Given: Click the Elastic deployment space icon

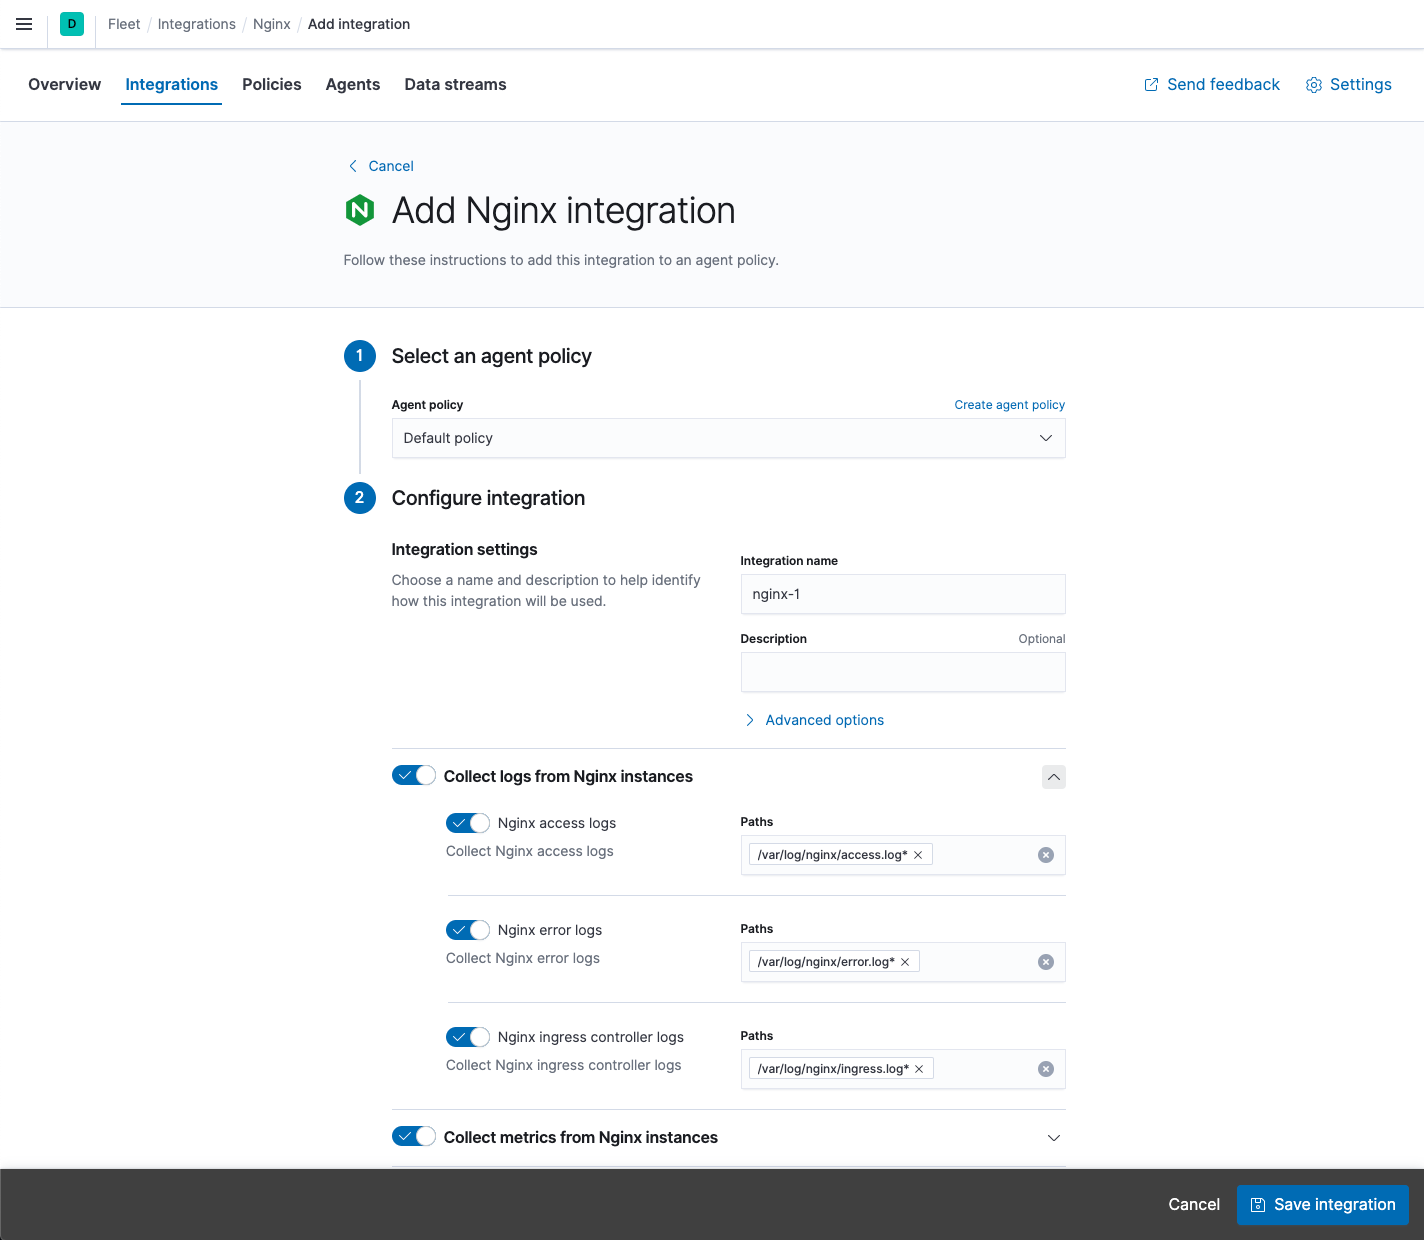Looking at the screenshot, I should (71, 23).
